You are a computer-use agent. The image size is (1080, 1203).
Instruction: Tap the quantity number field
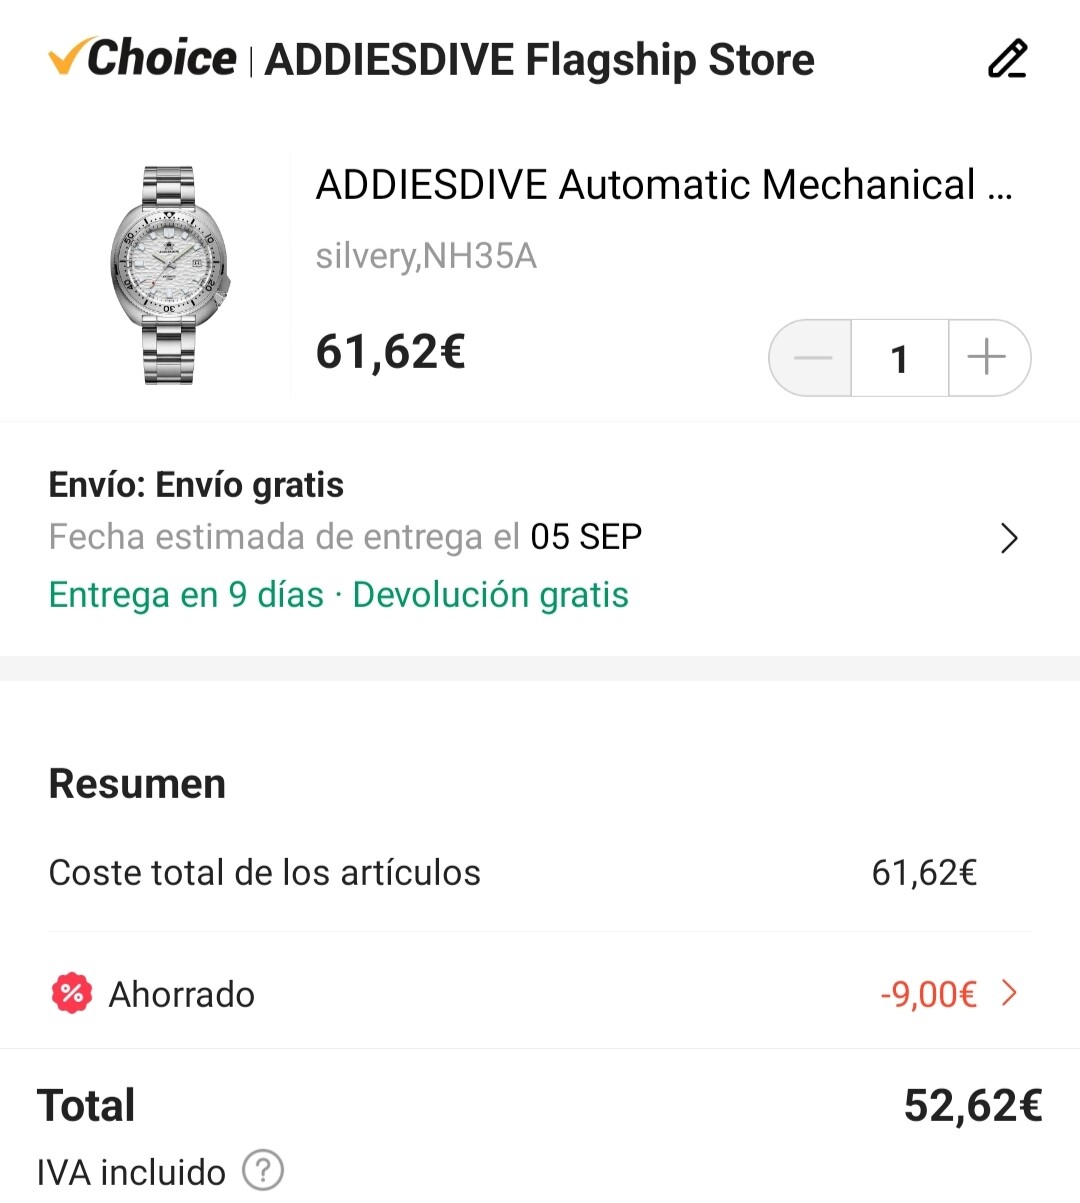point(899,358)
